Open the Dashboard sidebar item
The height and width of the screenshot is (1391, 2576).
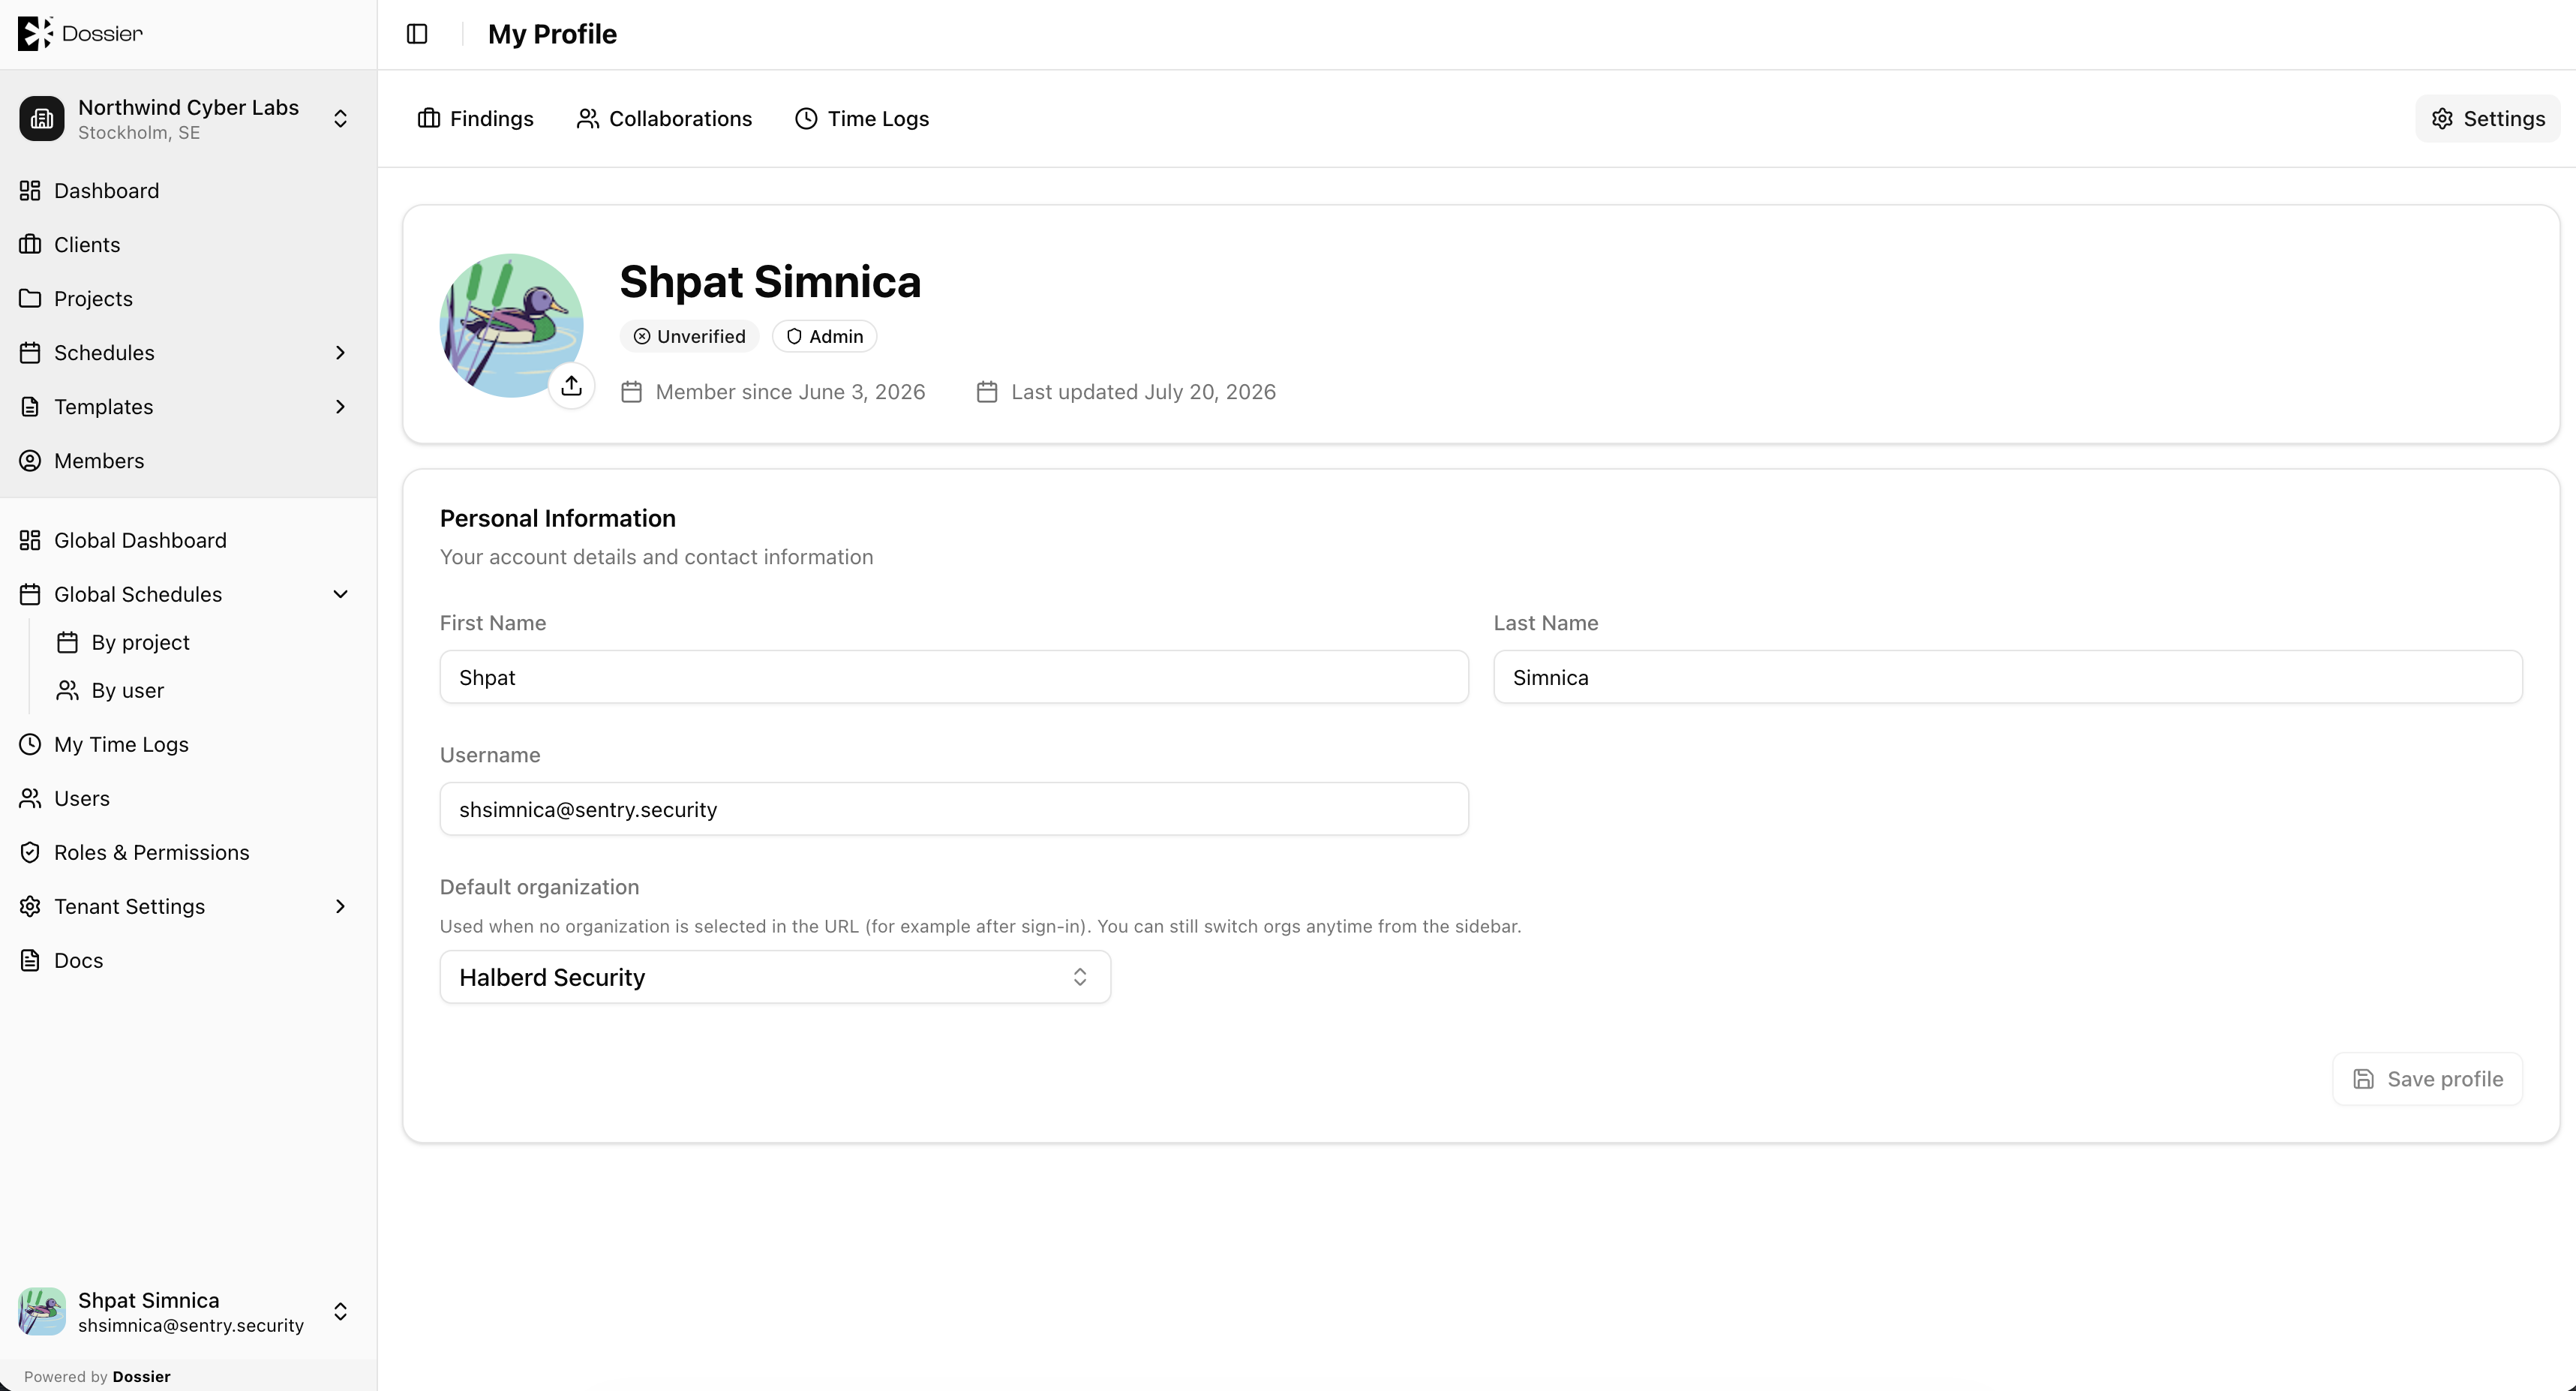coord(188,190)
